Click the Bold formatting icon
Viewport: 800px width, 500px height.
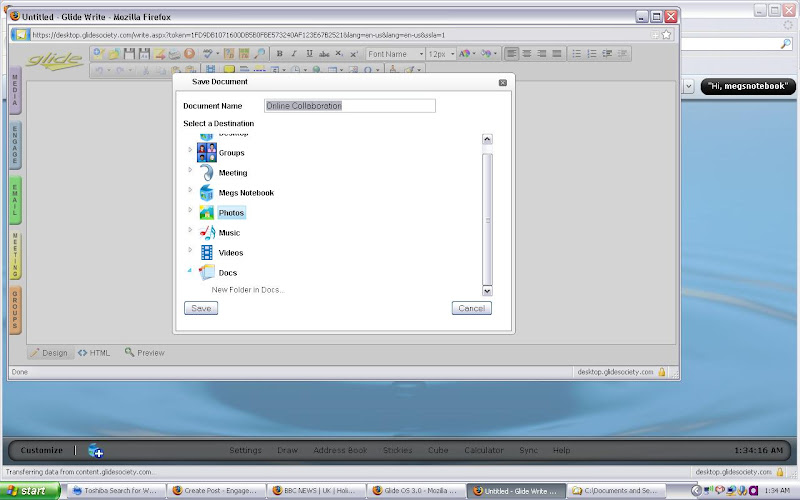tap(280, 54)
